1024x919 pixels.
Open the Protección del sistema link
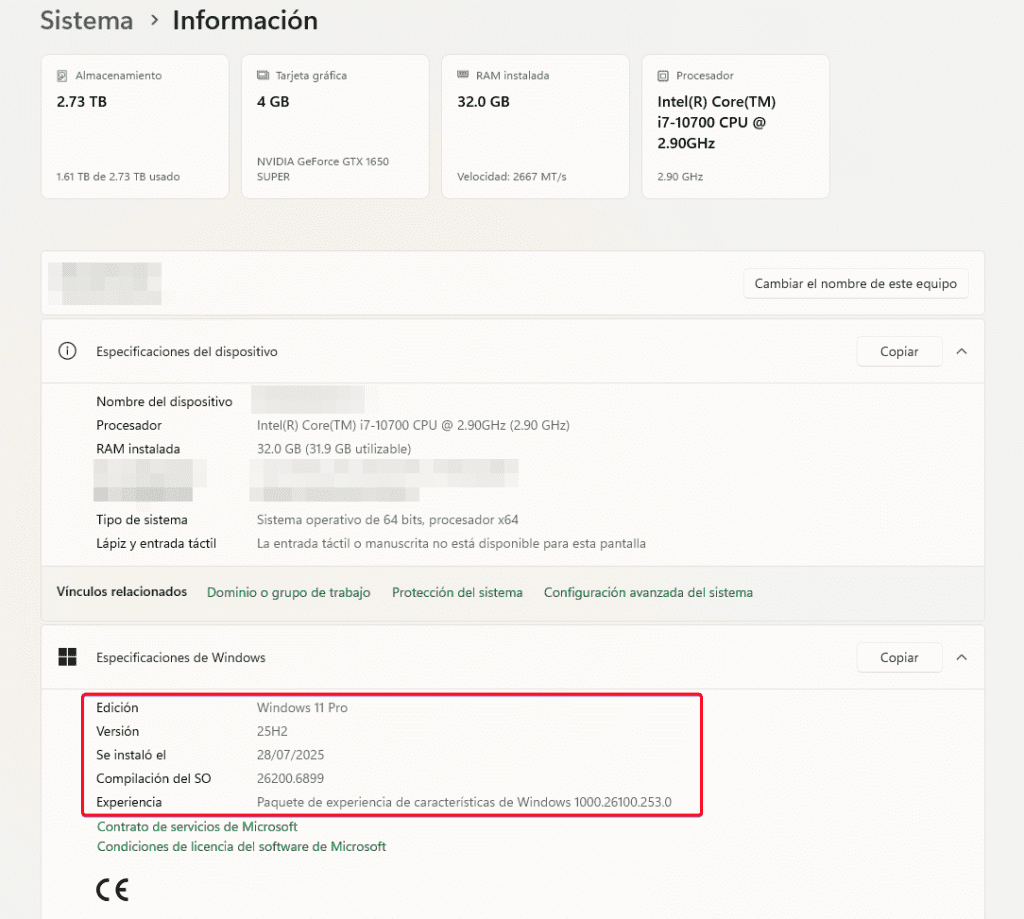click(457, 592)
